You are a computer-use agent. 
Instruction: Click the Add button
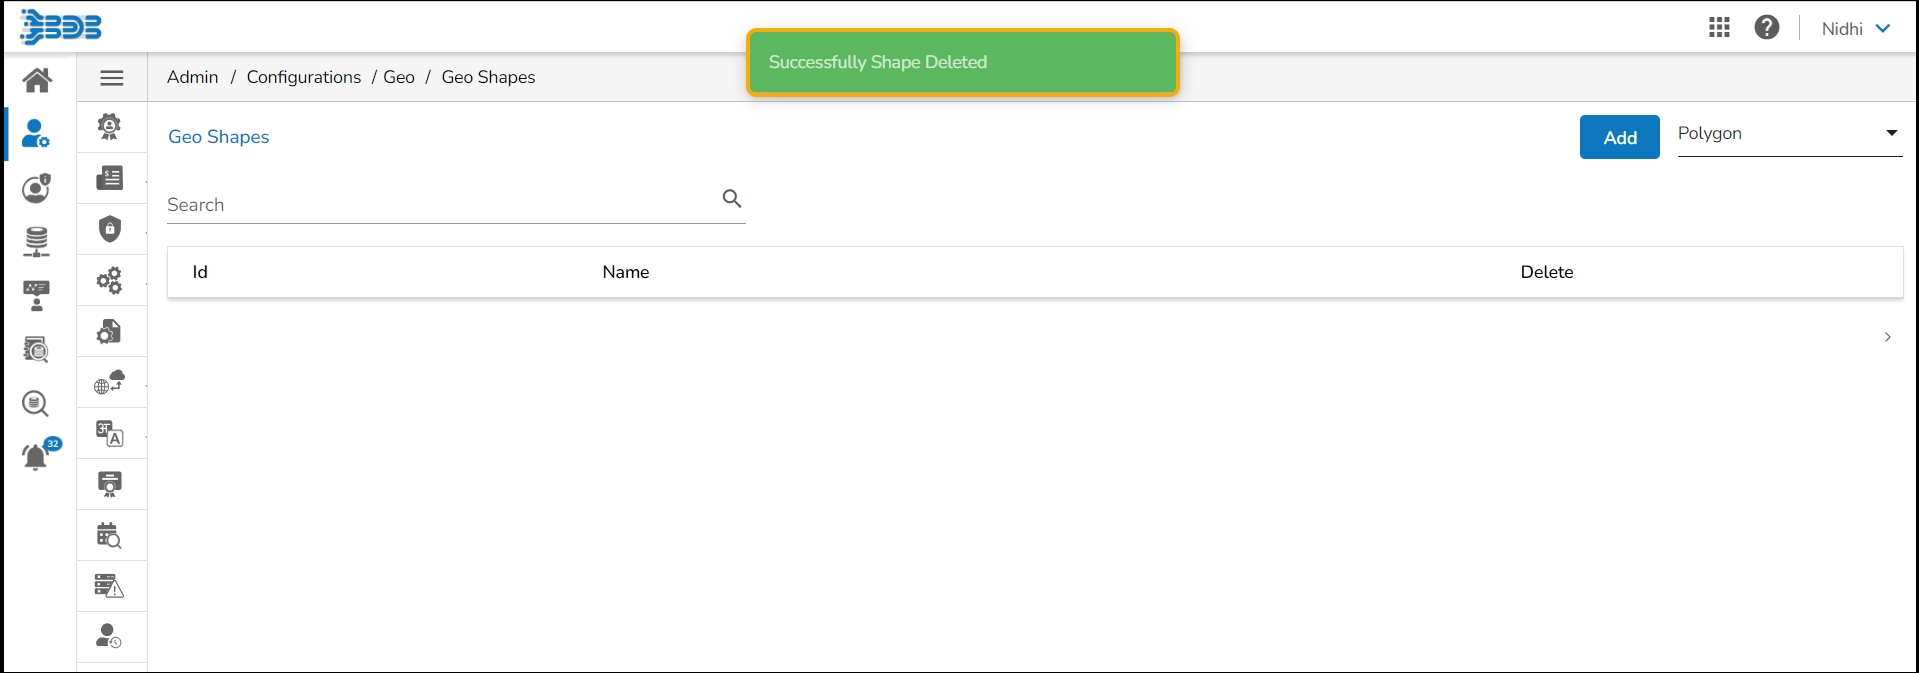click(1620, 137)
